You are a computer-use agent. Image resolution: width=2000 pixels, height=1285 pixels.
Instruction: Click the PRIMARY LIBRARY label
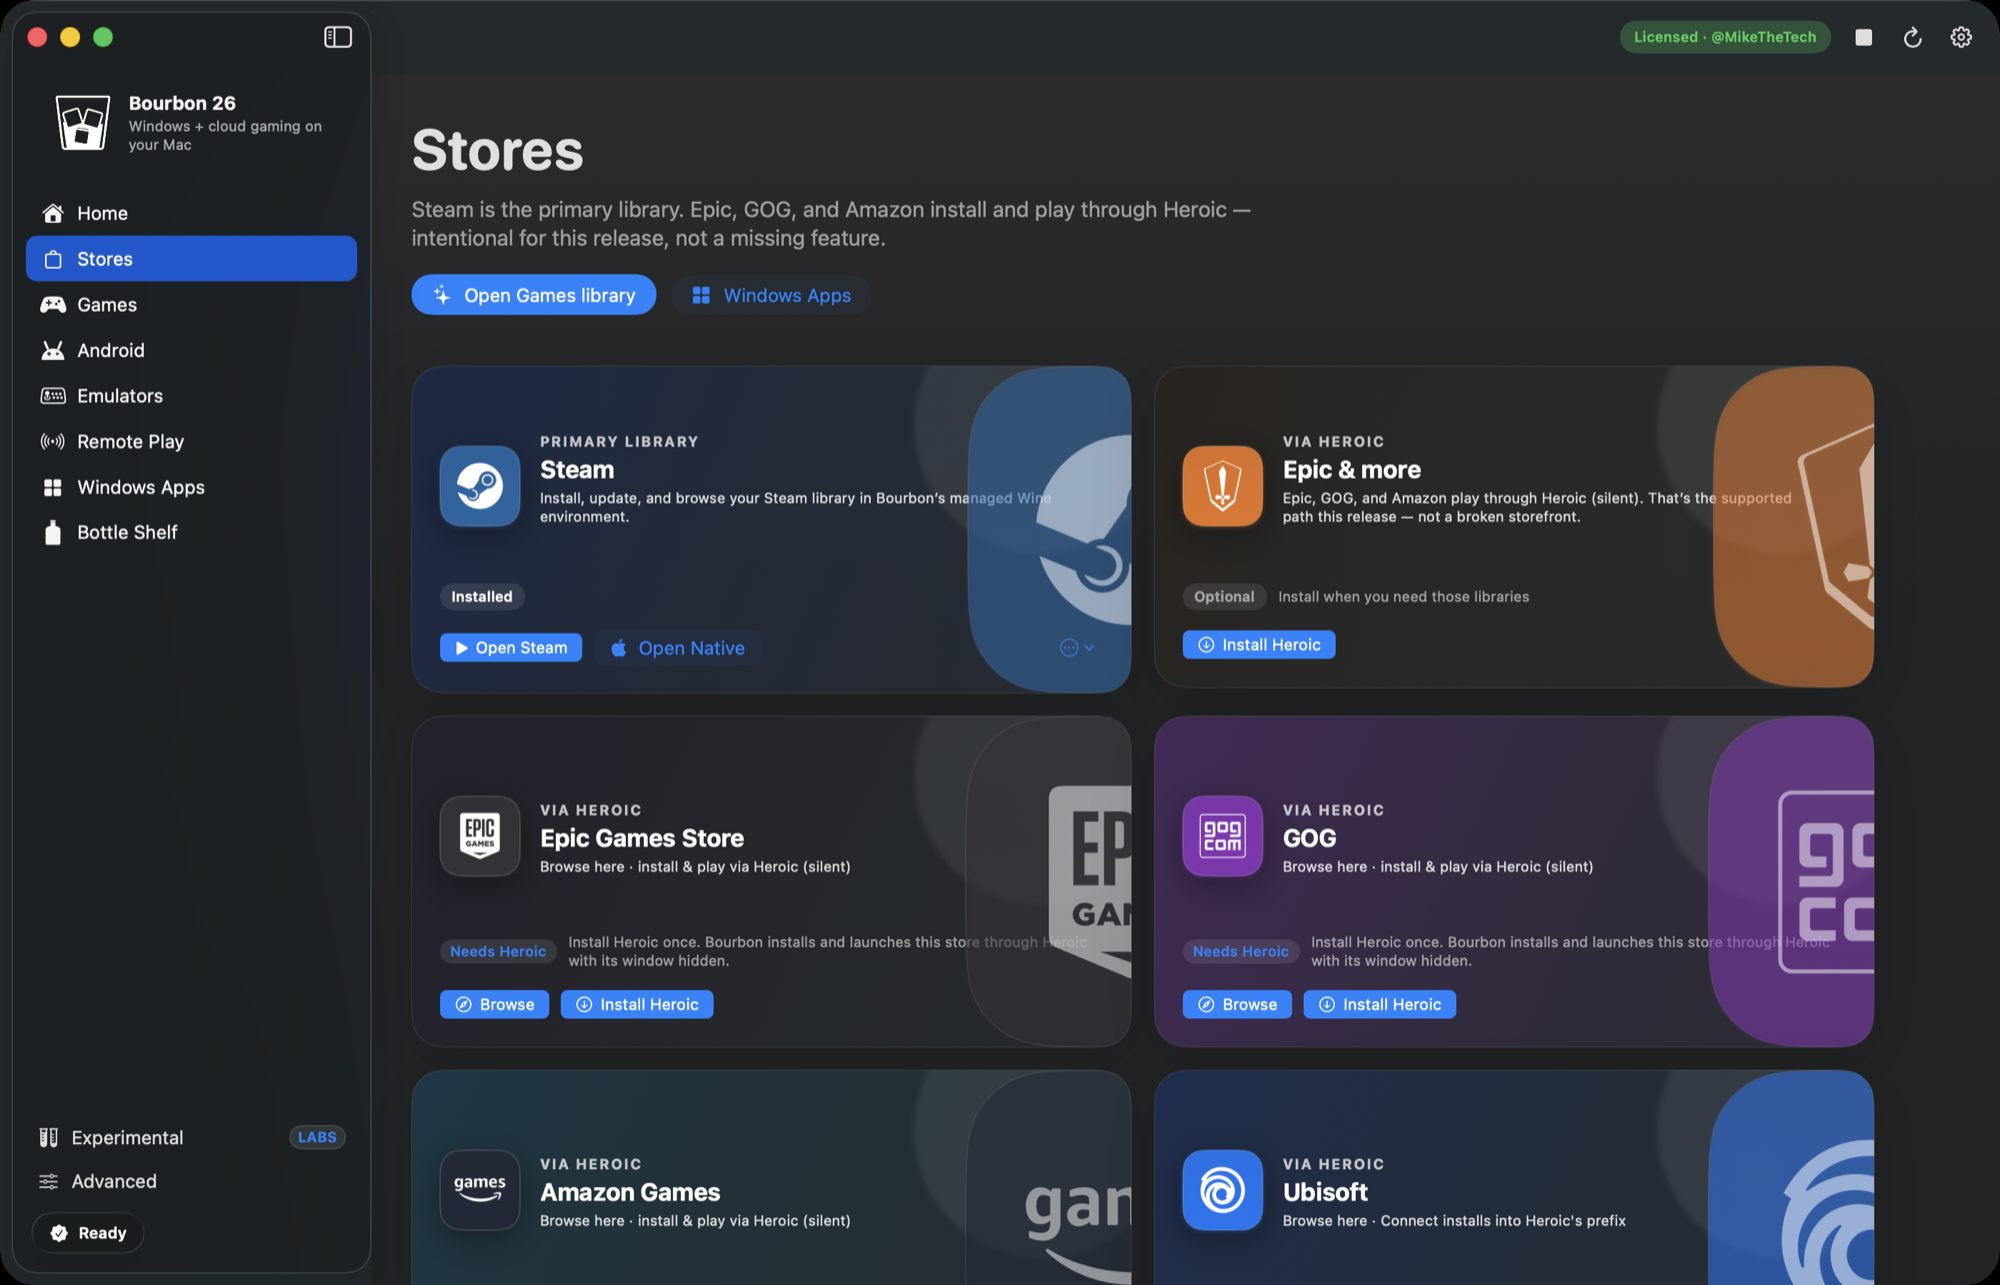click(x=619, y=441)
